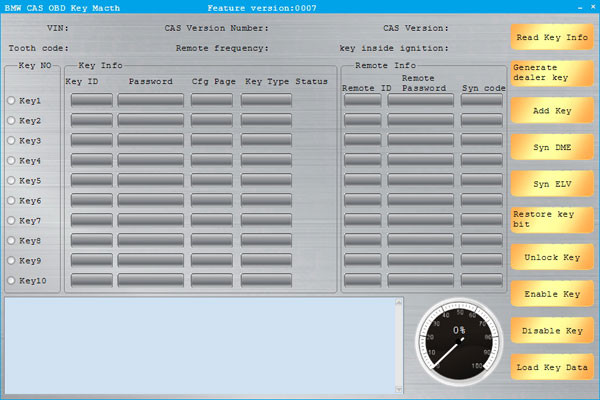Click Remote Password field in Key7 row

(x=420, y=220)
